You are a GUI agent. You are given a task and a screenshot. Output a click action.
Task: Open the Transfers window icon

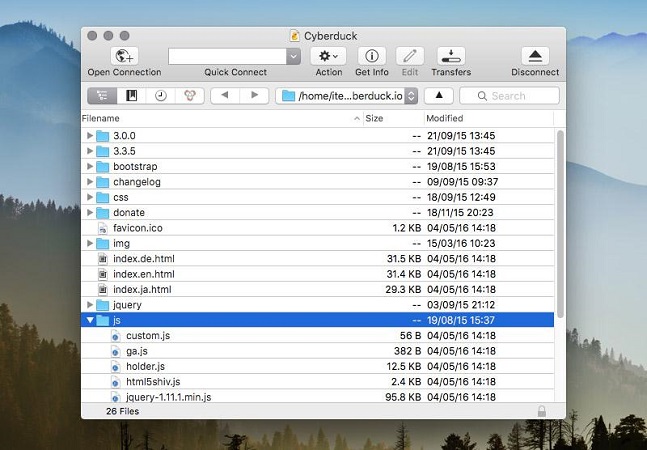pos(451,56)
